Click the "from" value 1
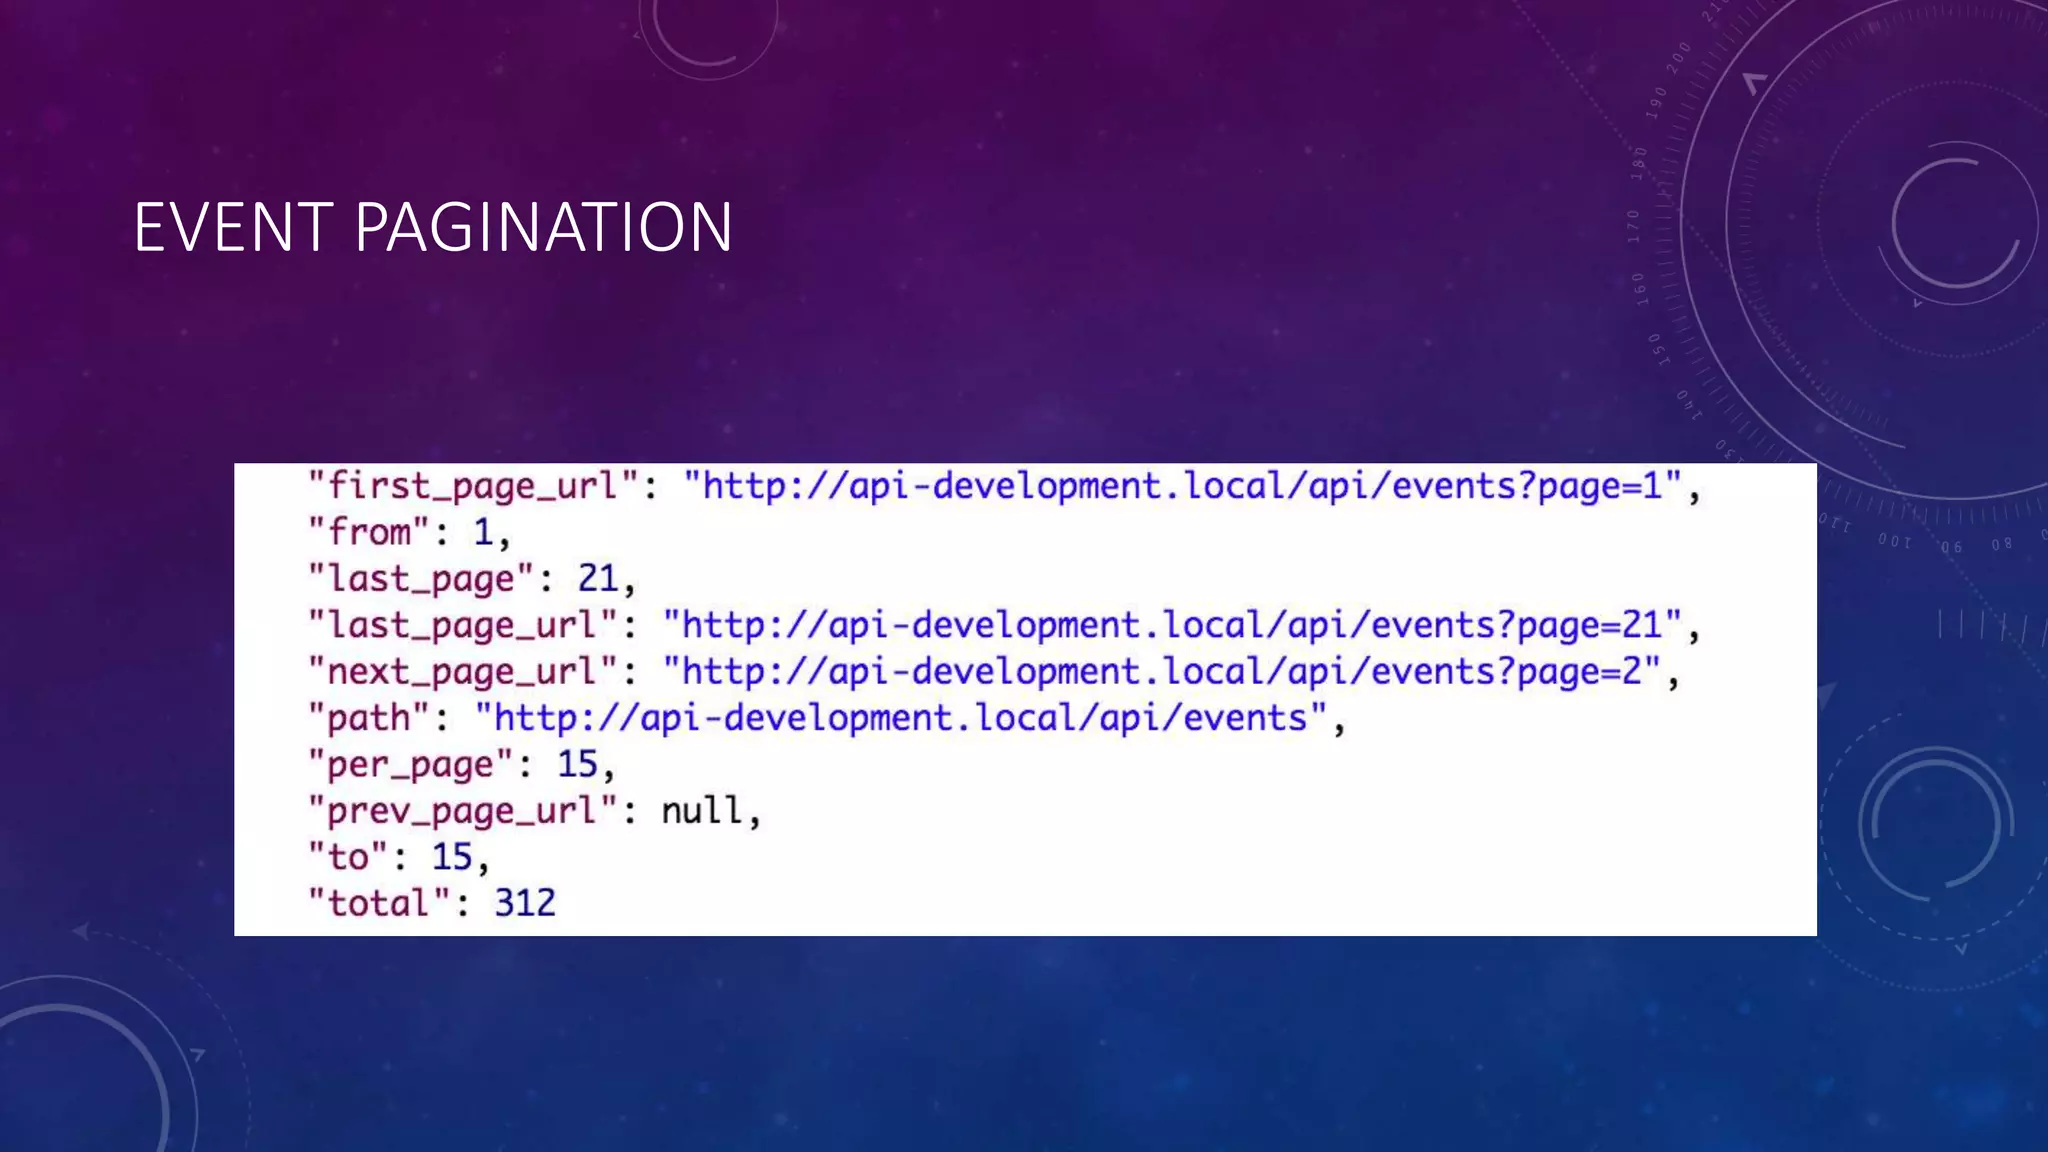2048x1152 pixels. (483, 533)
